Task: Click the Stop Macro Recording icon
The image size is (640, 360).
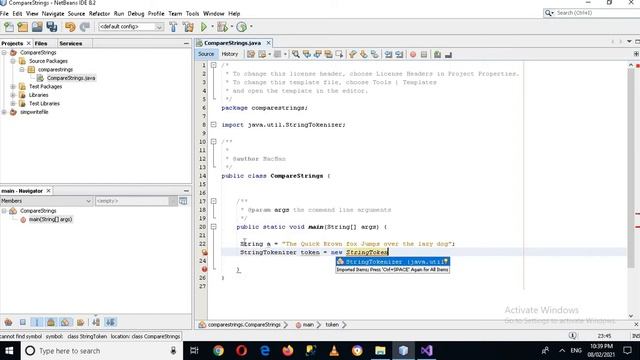Action: click(424, 54)
